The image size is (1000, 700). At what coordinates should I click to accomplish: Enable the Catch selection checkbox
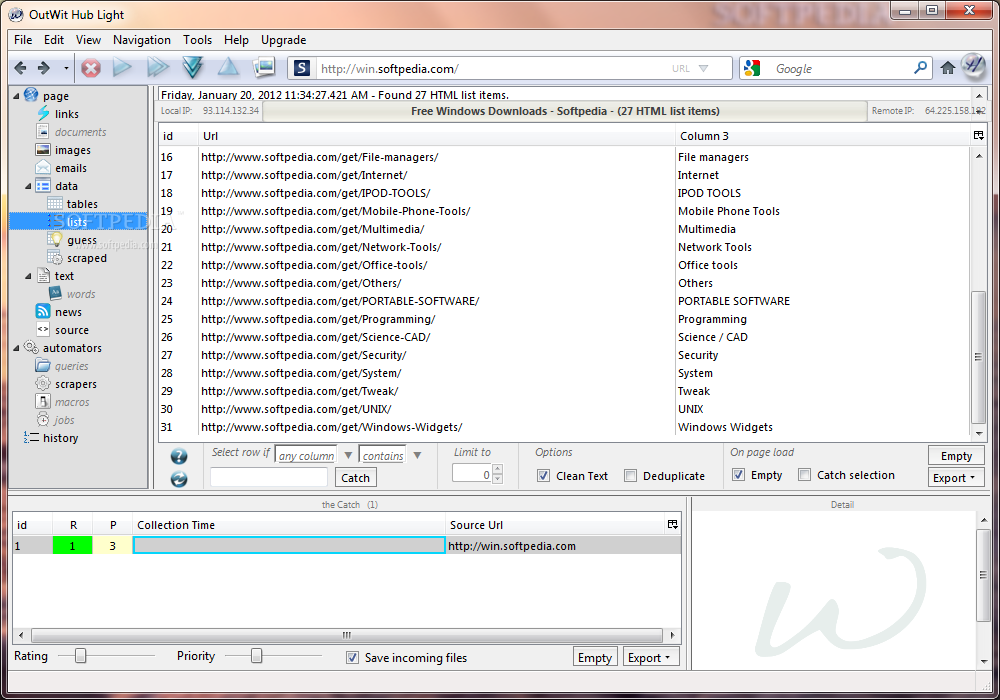(x=805, y=475)
